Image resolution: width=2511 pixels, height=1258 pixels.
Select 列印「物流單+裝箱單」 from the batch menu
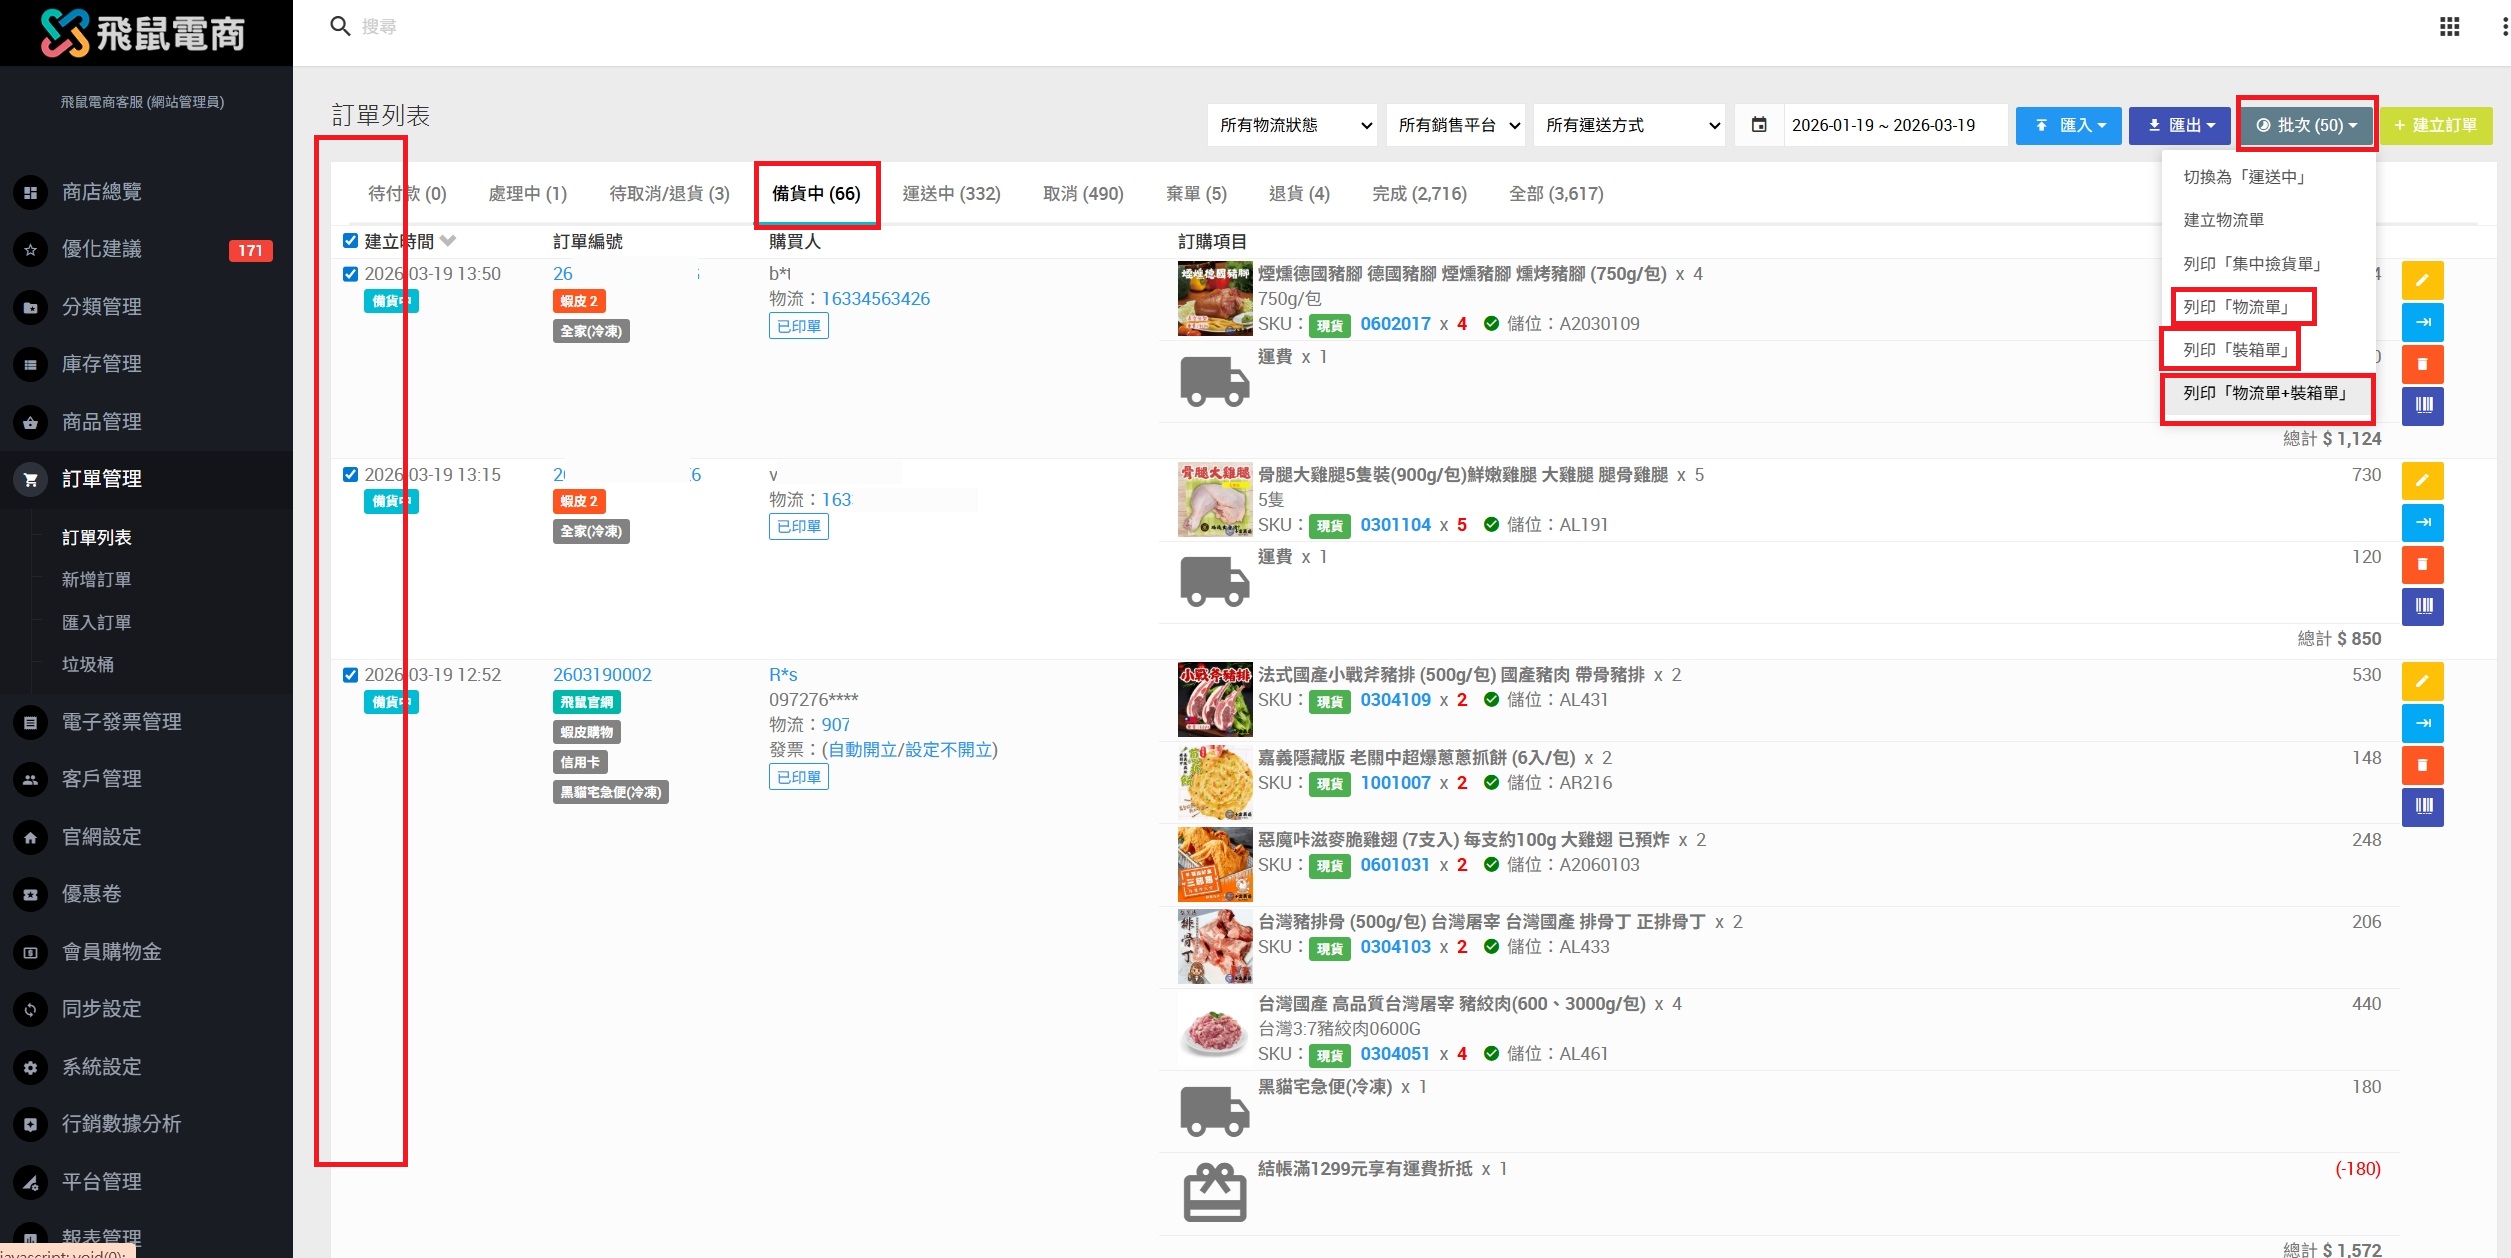click(2264, 393)
